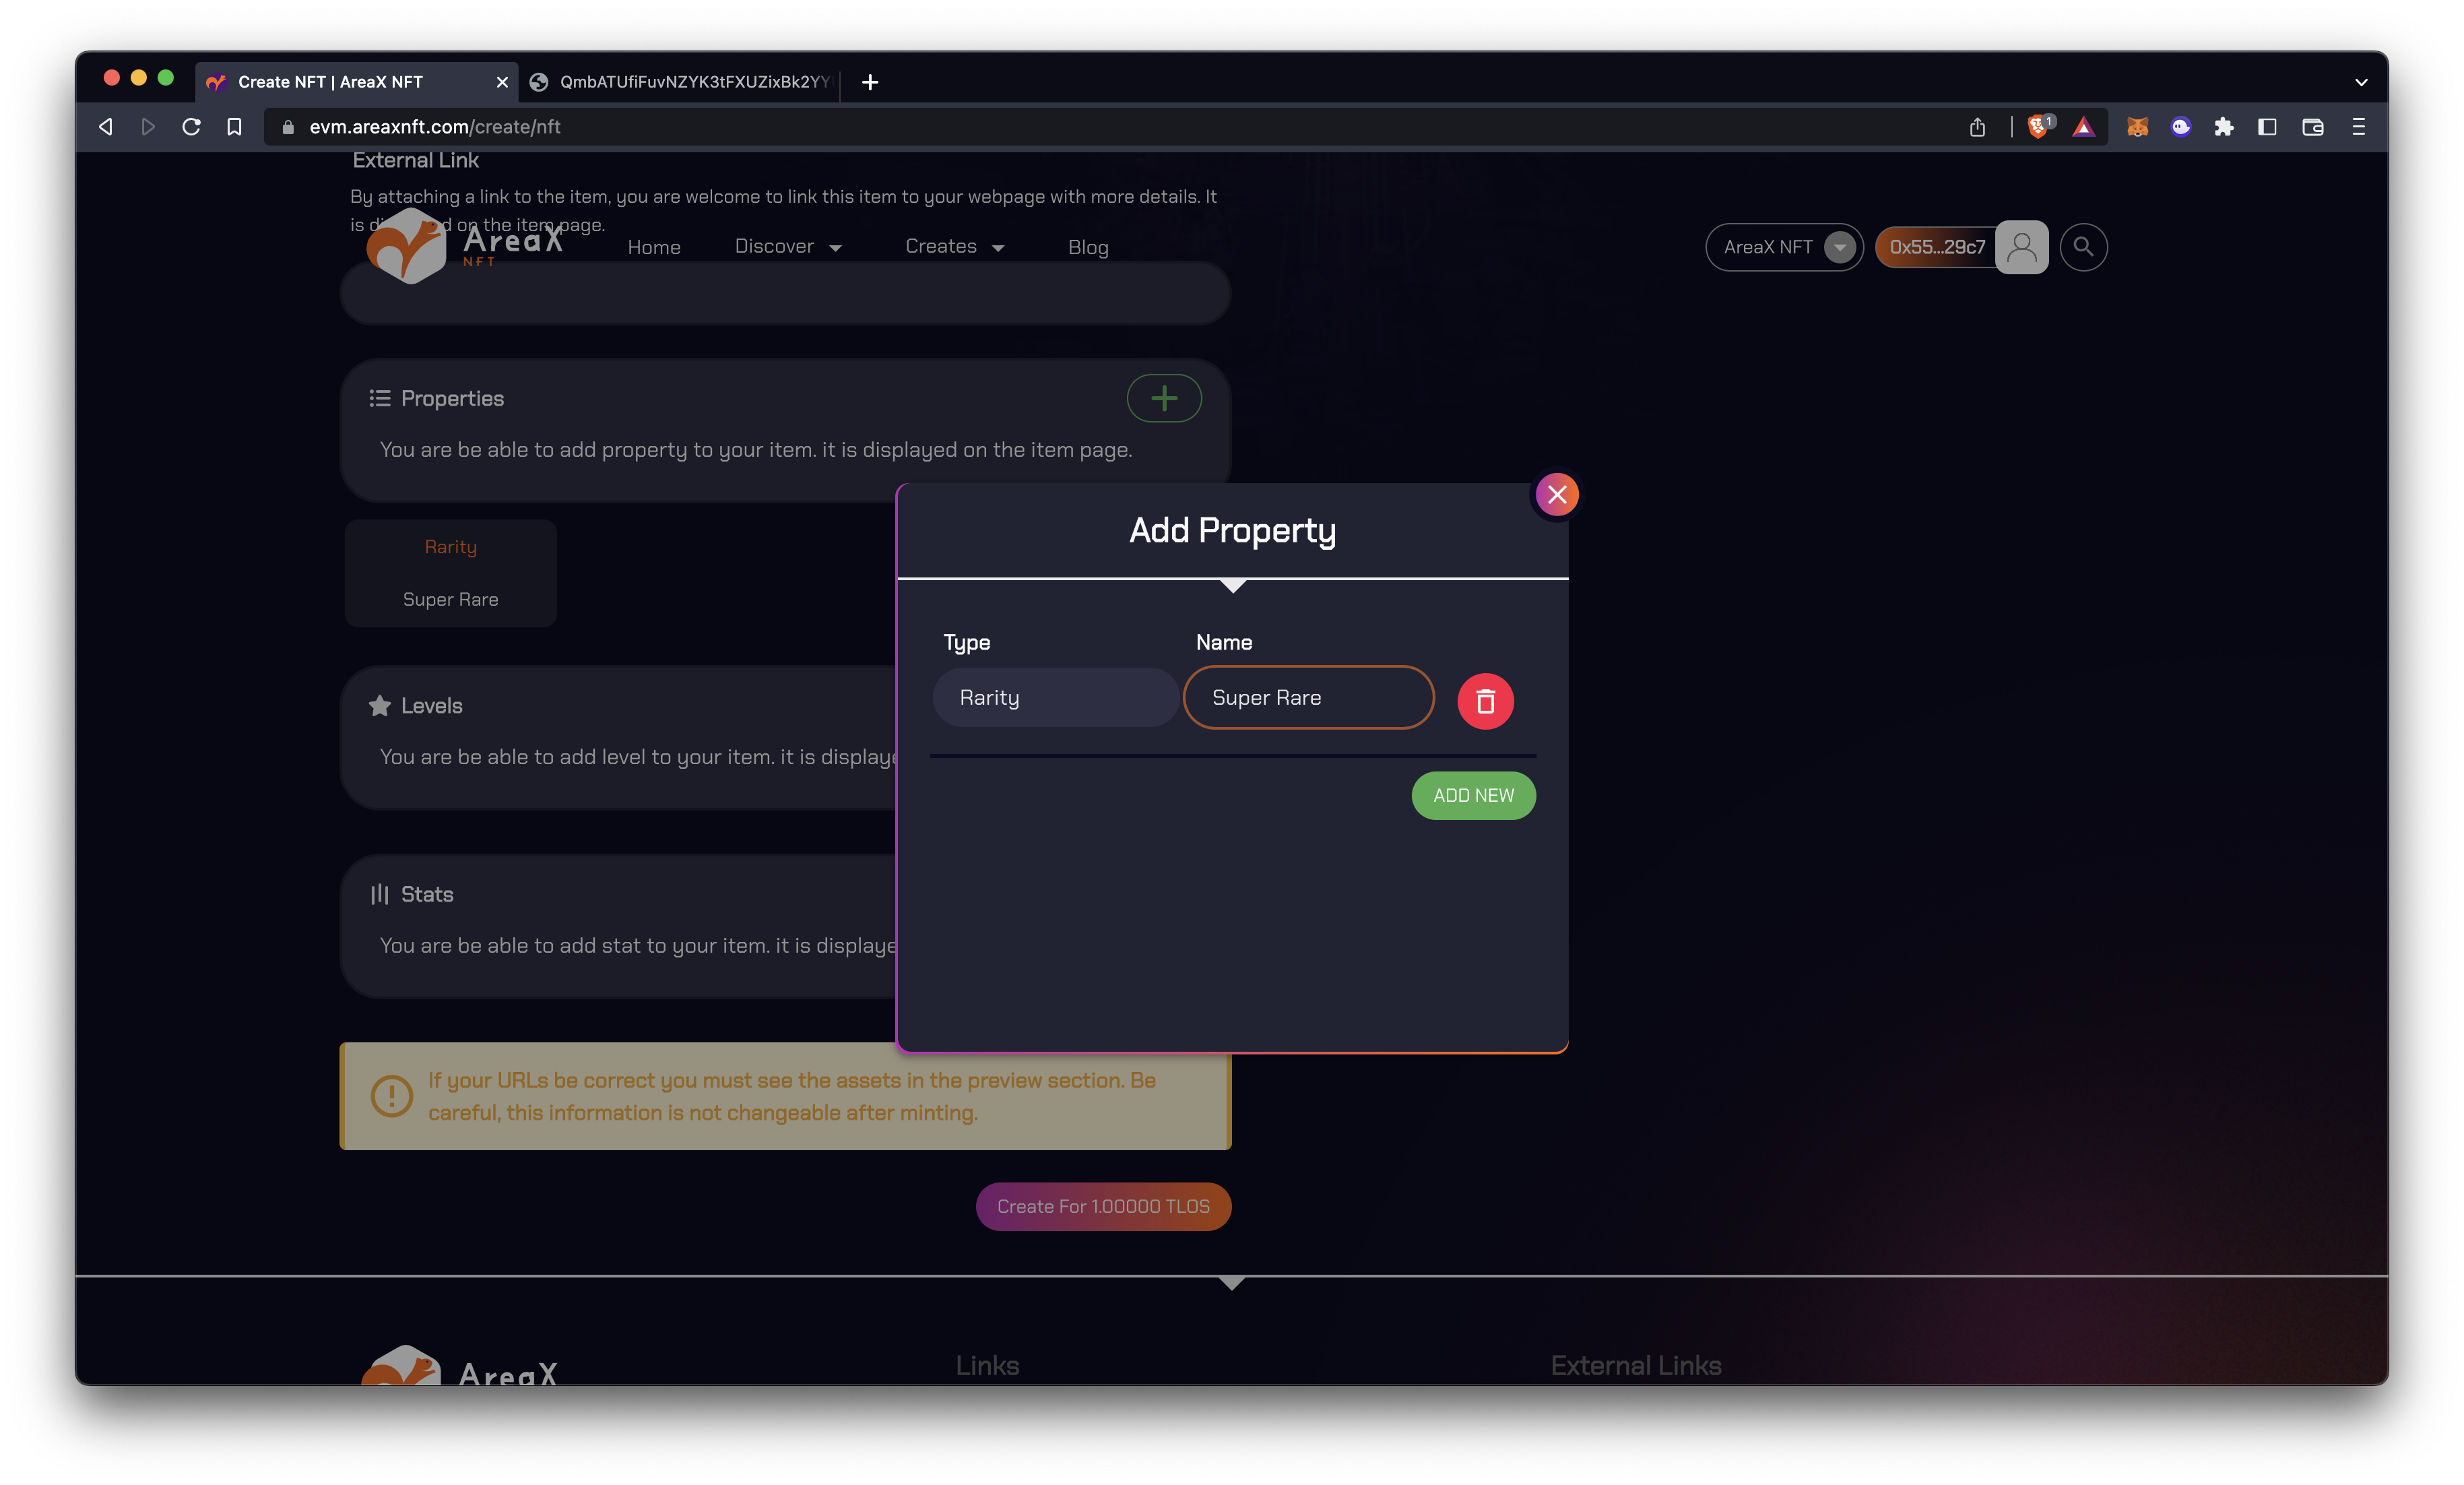The image size is (2464, 1485).
Task: Click the ADD NEW button
Action: 1473,795
